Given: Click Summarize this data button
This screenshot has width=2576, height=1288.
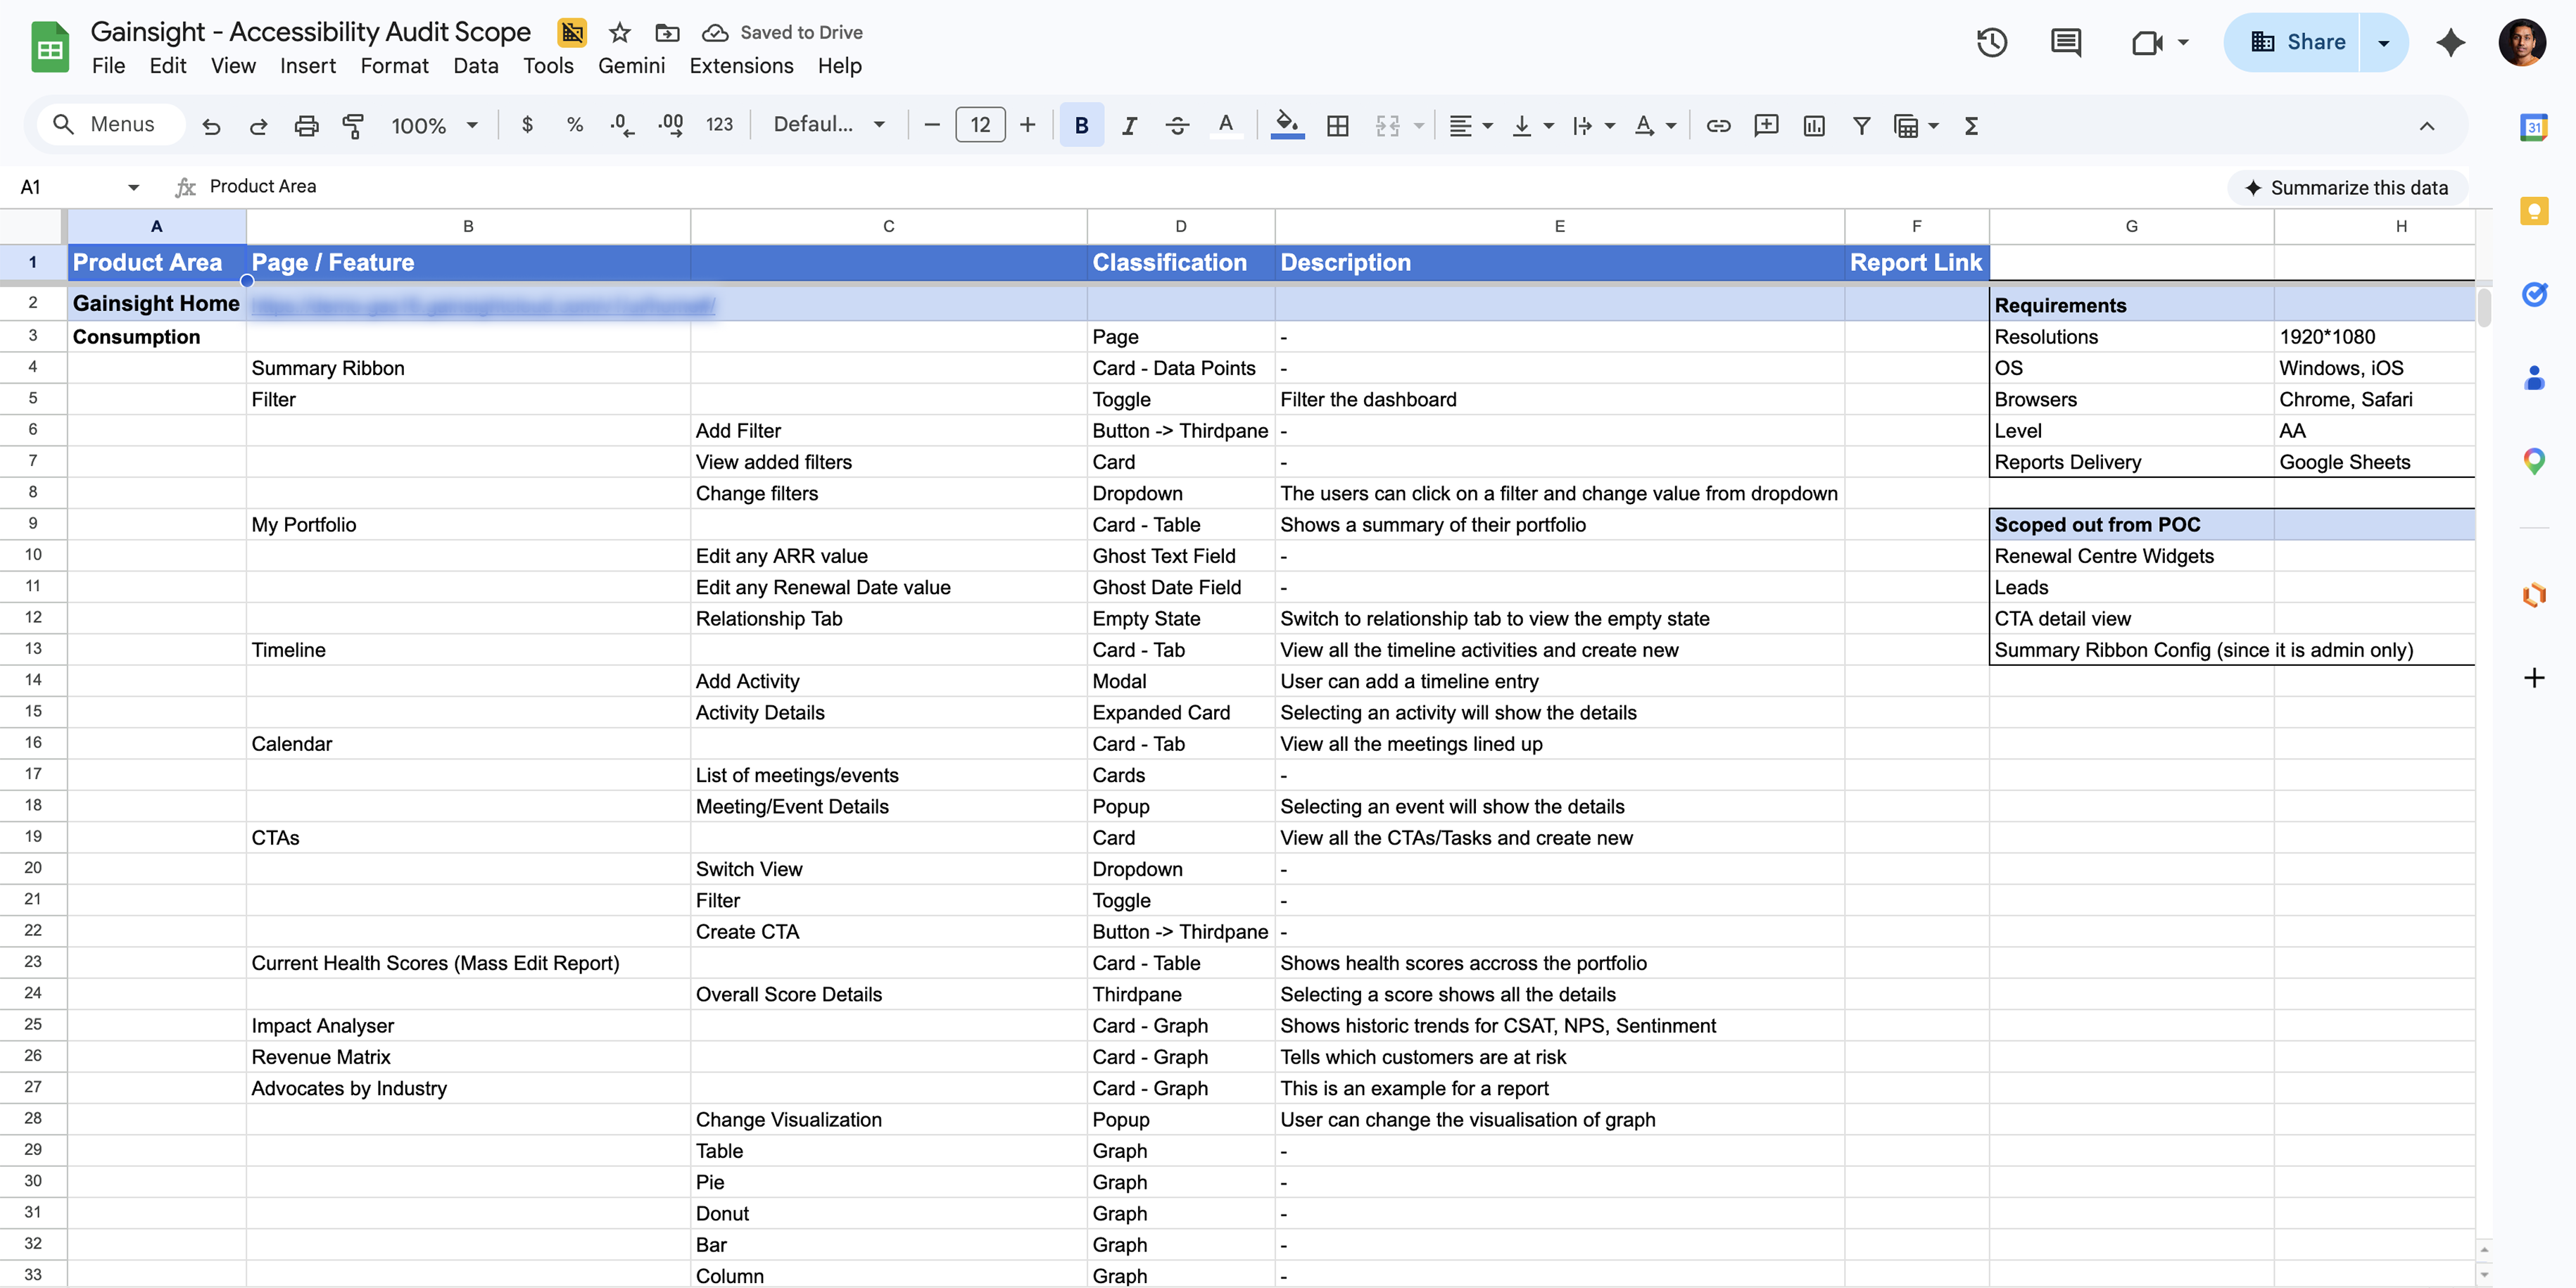Looking at the screenshot, I should 2346,188.
